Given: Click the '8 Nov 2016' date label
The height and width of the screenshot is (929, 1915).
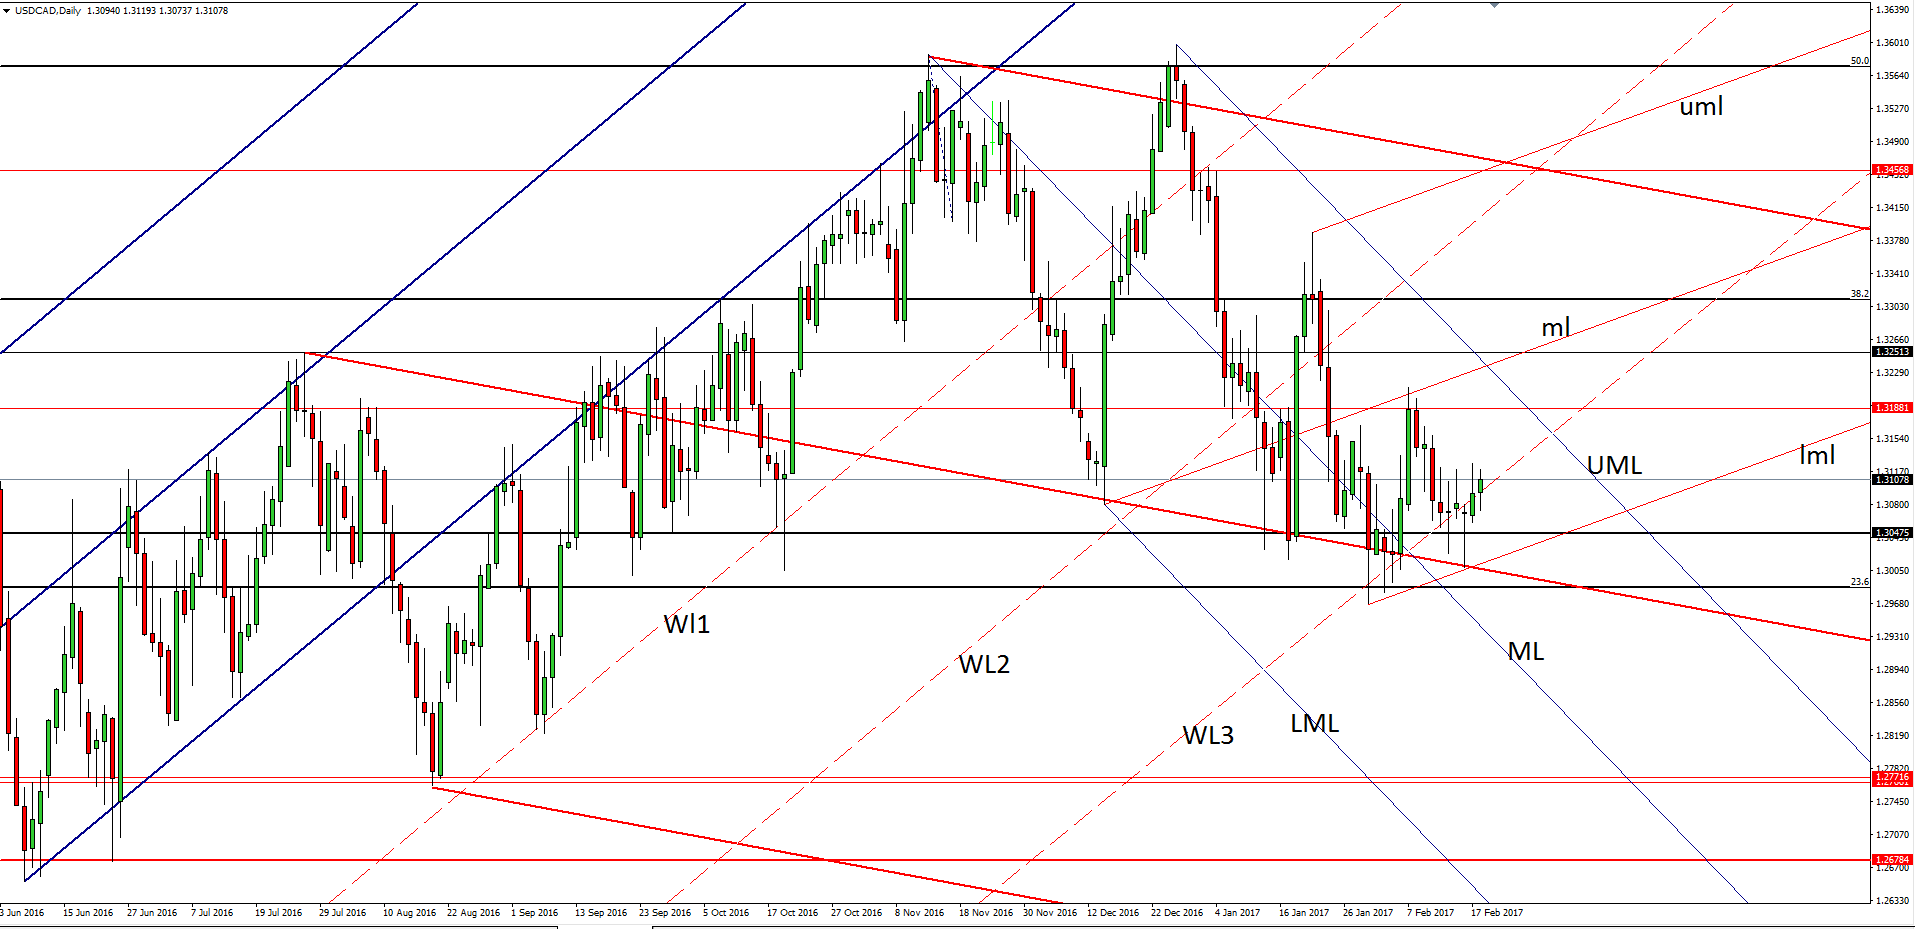Looking at the screenshot, I should [x=920, y=913].
